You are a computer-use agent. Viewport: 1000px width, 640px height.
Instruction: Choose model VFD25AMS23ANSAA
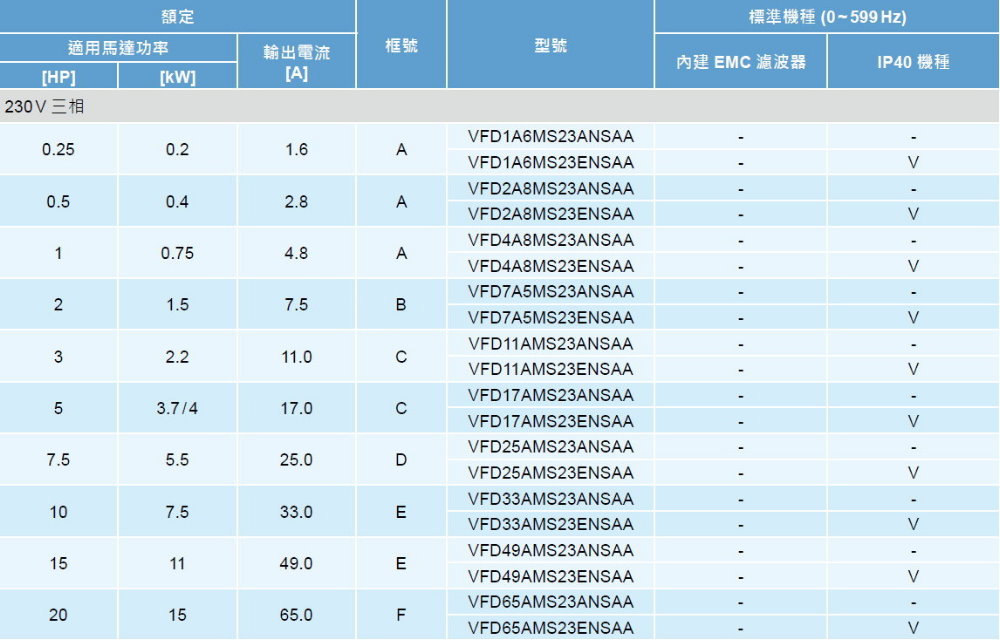pos(550,446)
